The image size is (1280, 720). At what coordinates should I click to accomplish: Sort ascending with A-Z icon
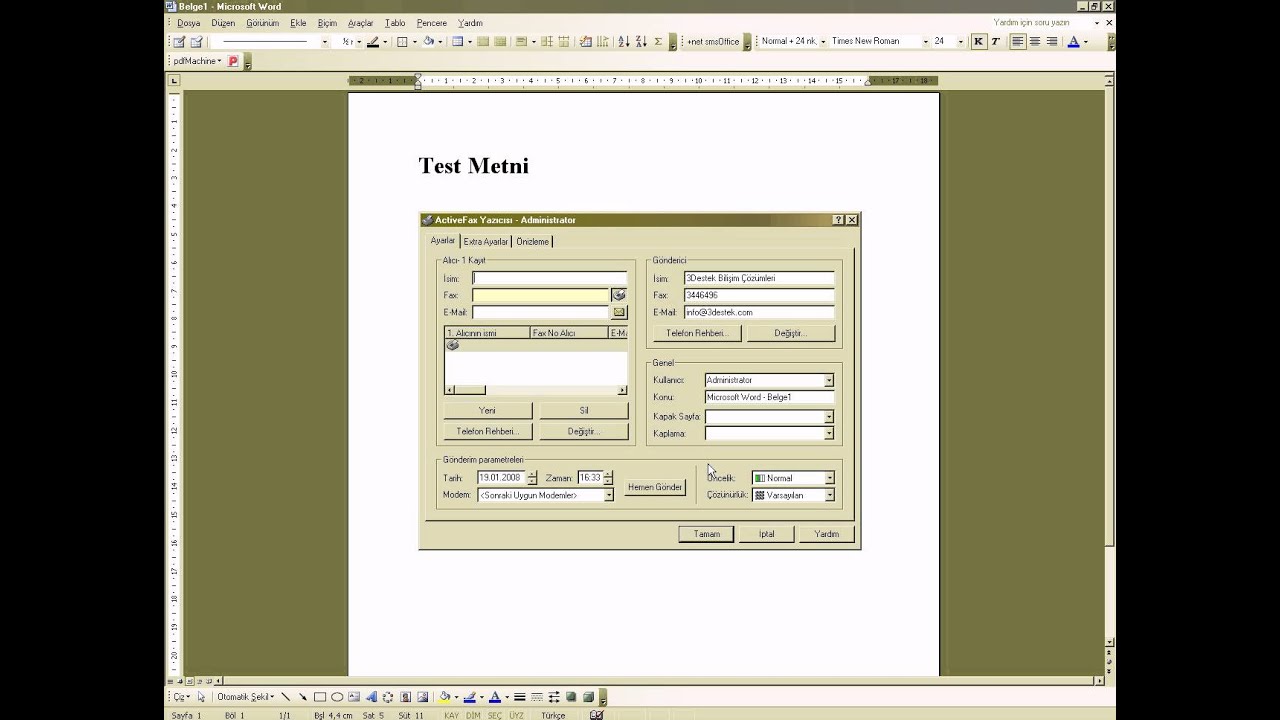click(624, 42)
